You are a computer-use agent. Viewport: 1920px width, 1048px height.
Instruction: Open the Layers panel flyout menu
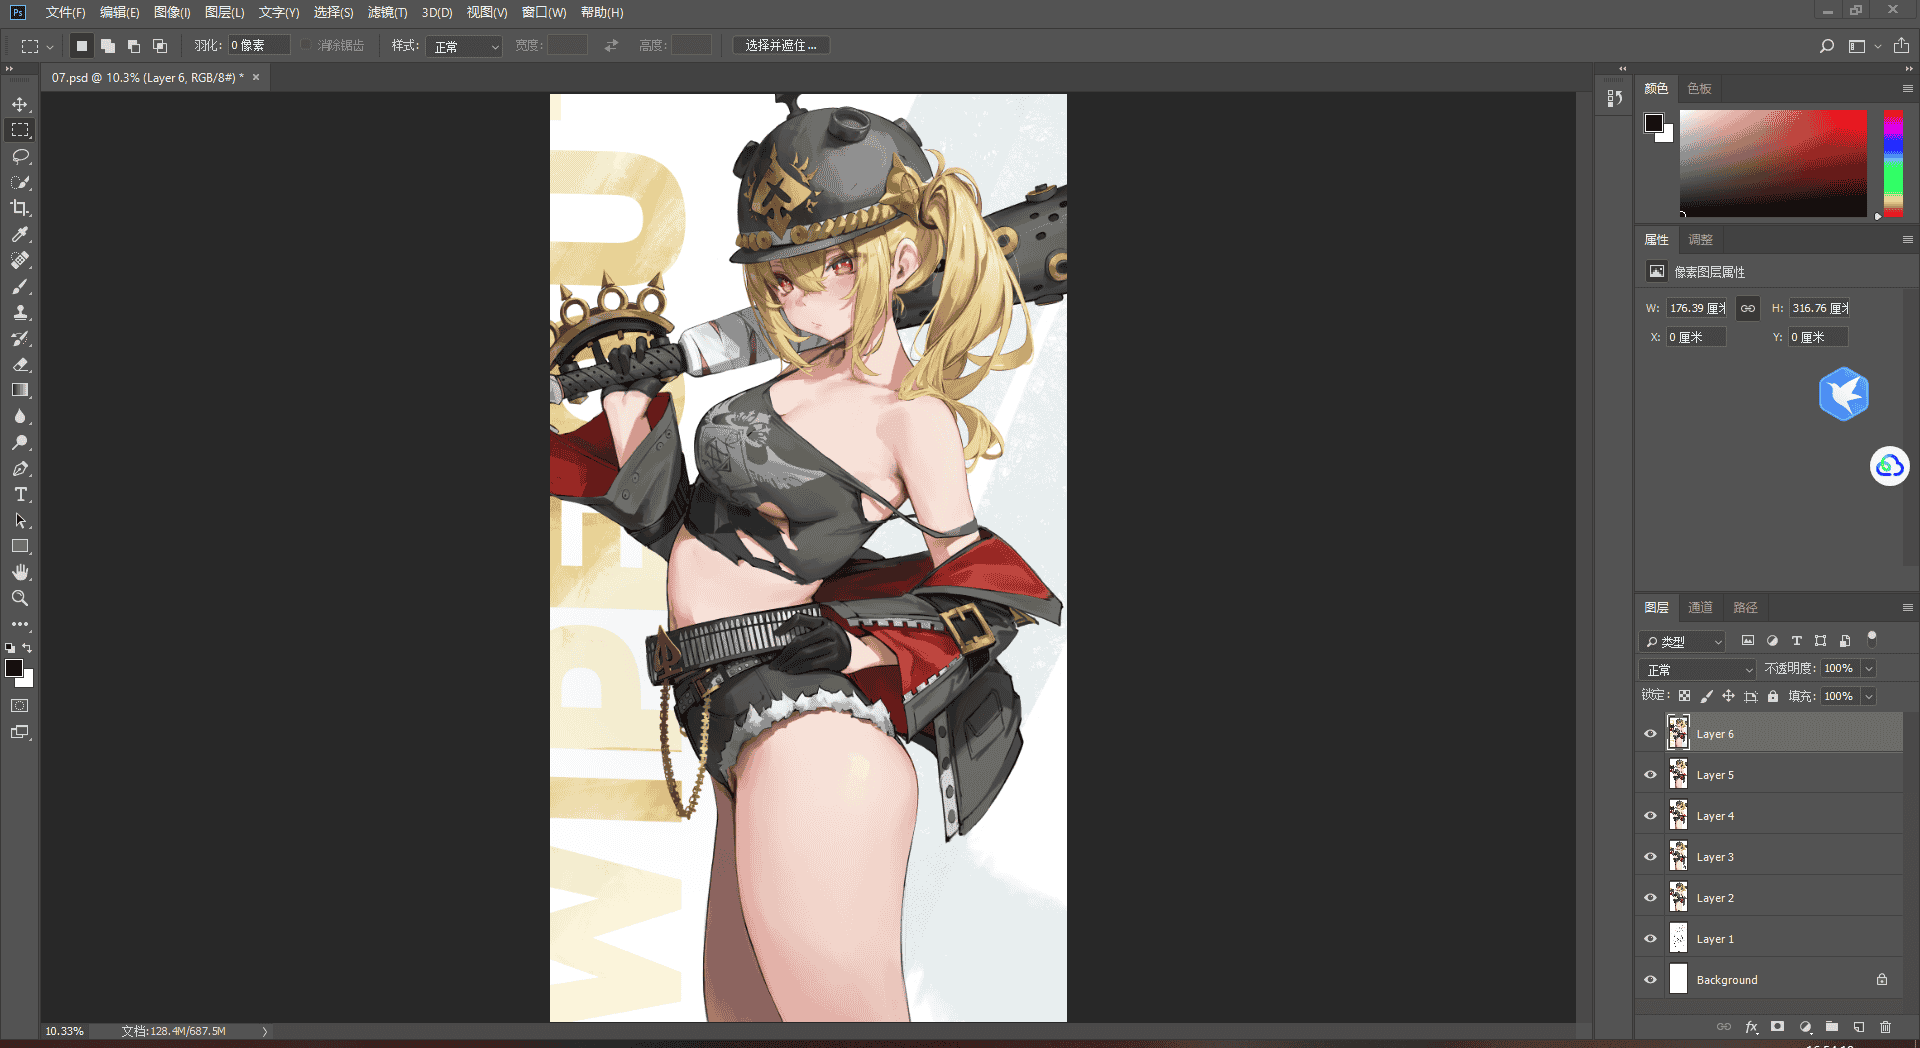pyautogui.click(x=1907, y=608)
